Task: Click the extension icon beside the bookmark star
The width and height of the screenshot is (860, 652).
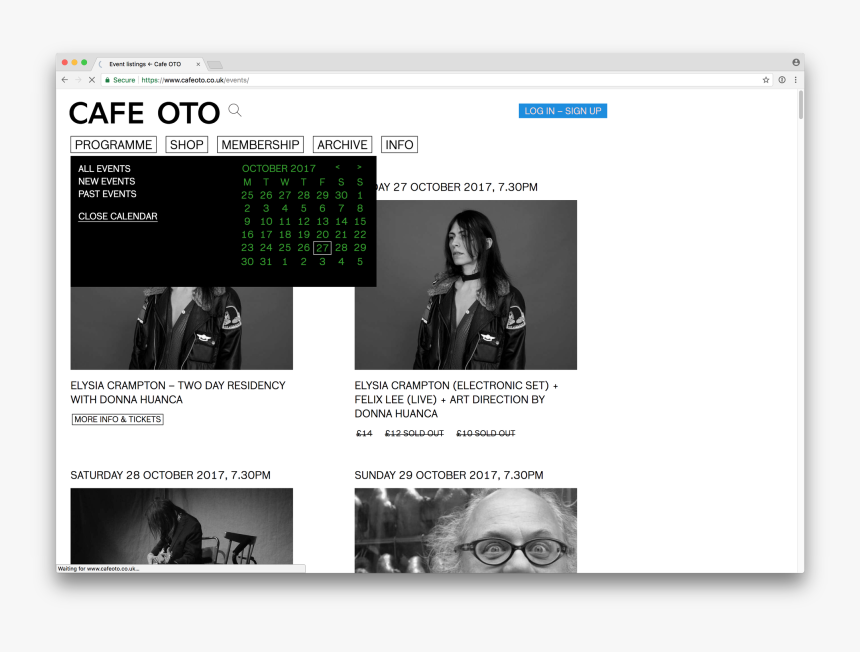Action: pyautogui.click(x=782, y=80)
